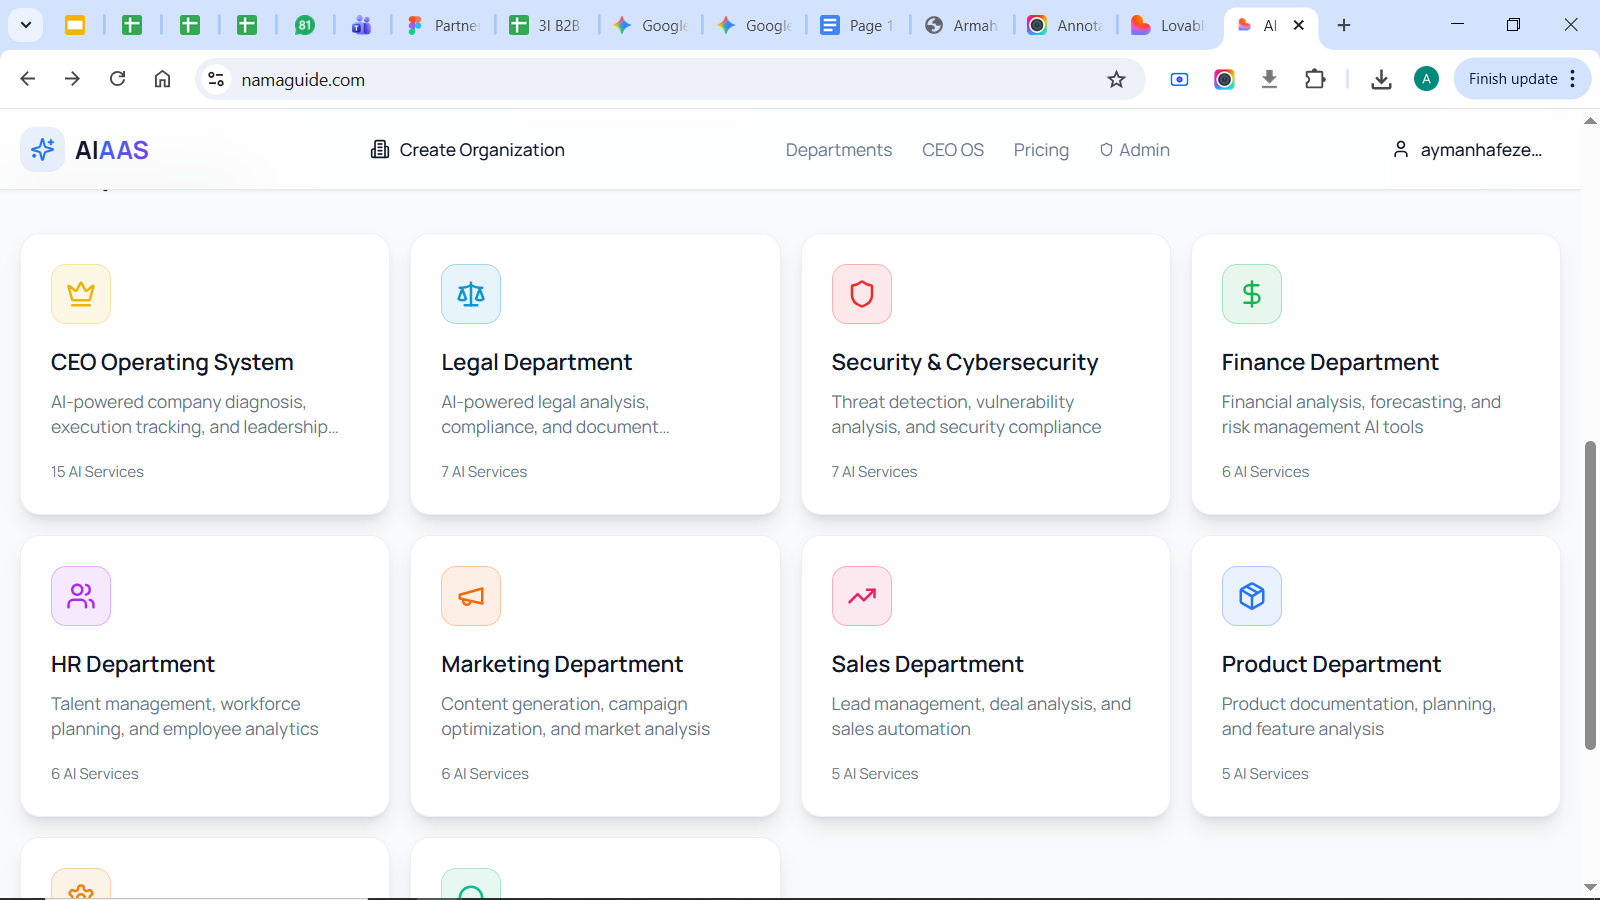The width and height of the screenshot is (1600, 900).
Task: Open Chrome menu with three dots
Action: click(1573, 79)
